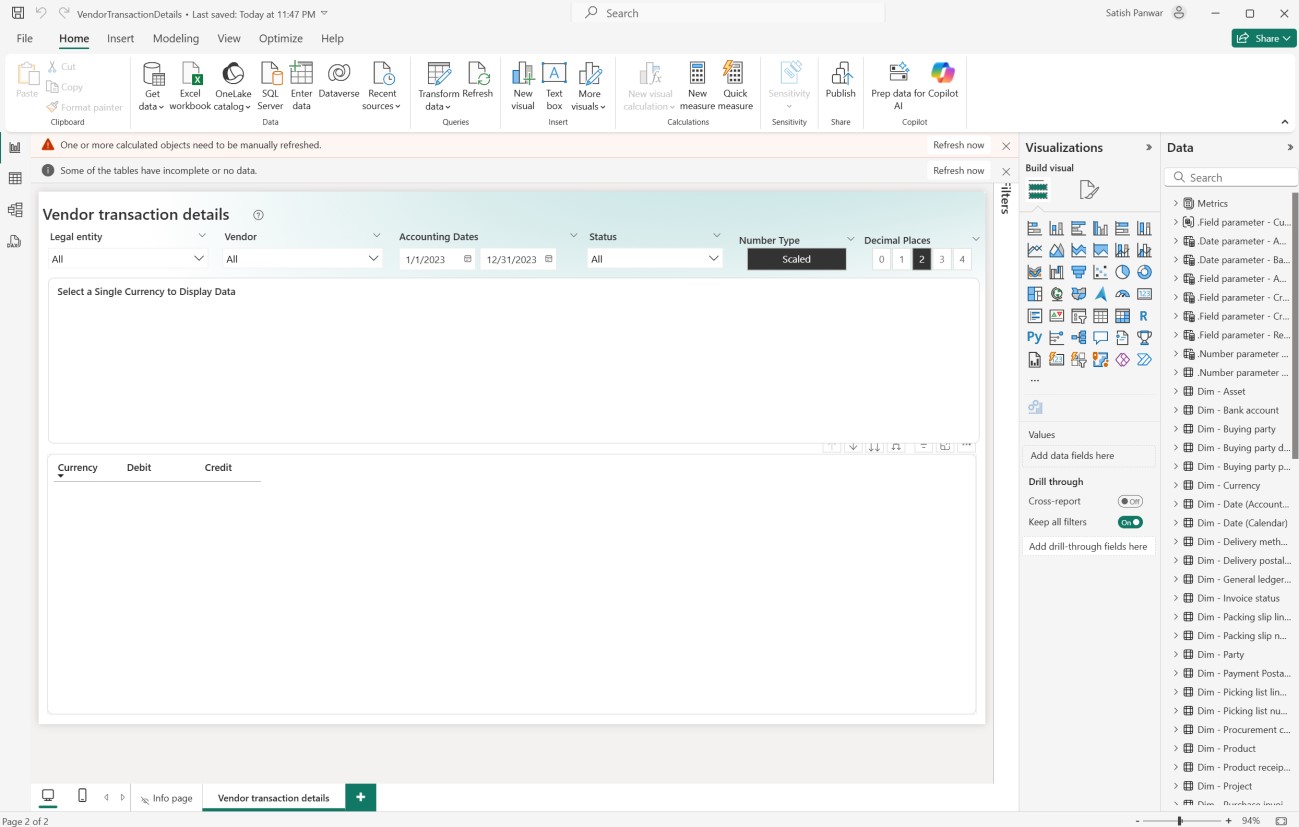This screenshot has width=1299, height=827.
Task: Open the Status slicer dropdown
Action: [x=655, y=259]
